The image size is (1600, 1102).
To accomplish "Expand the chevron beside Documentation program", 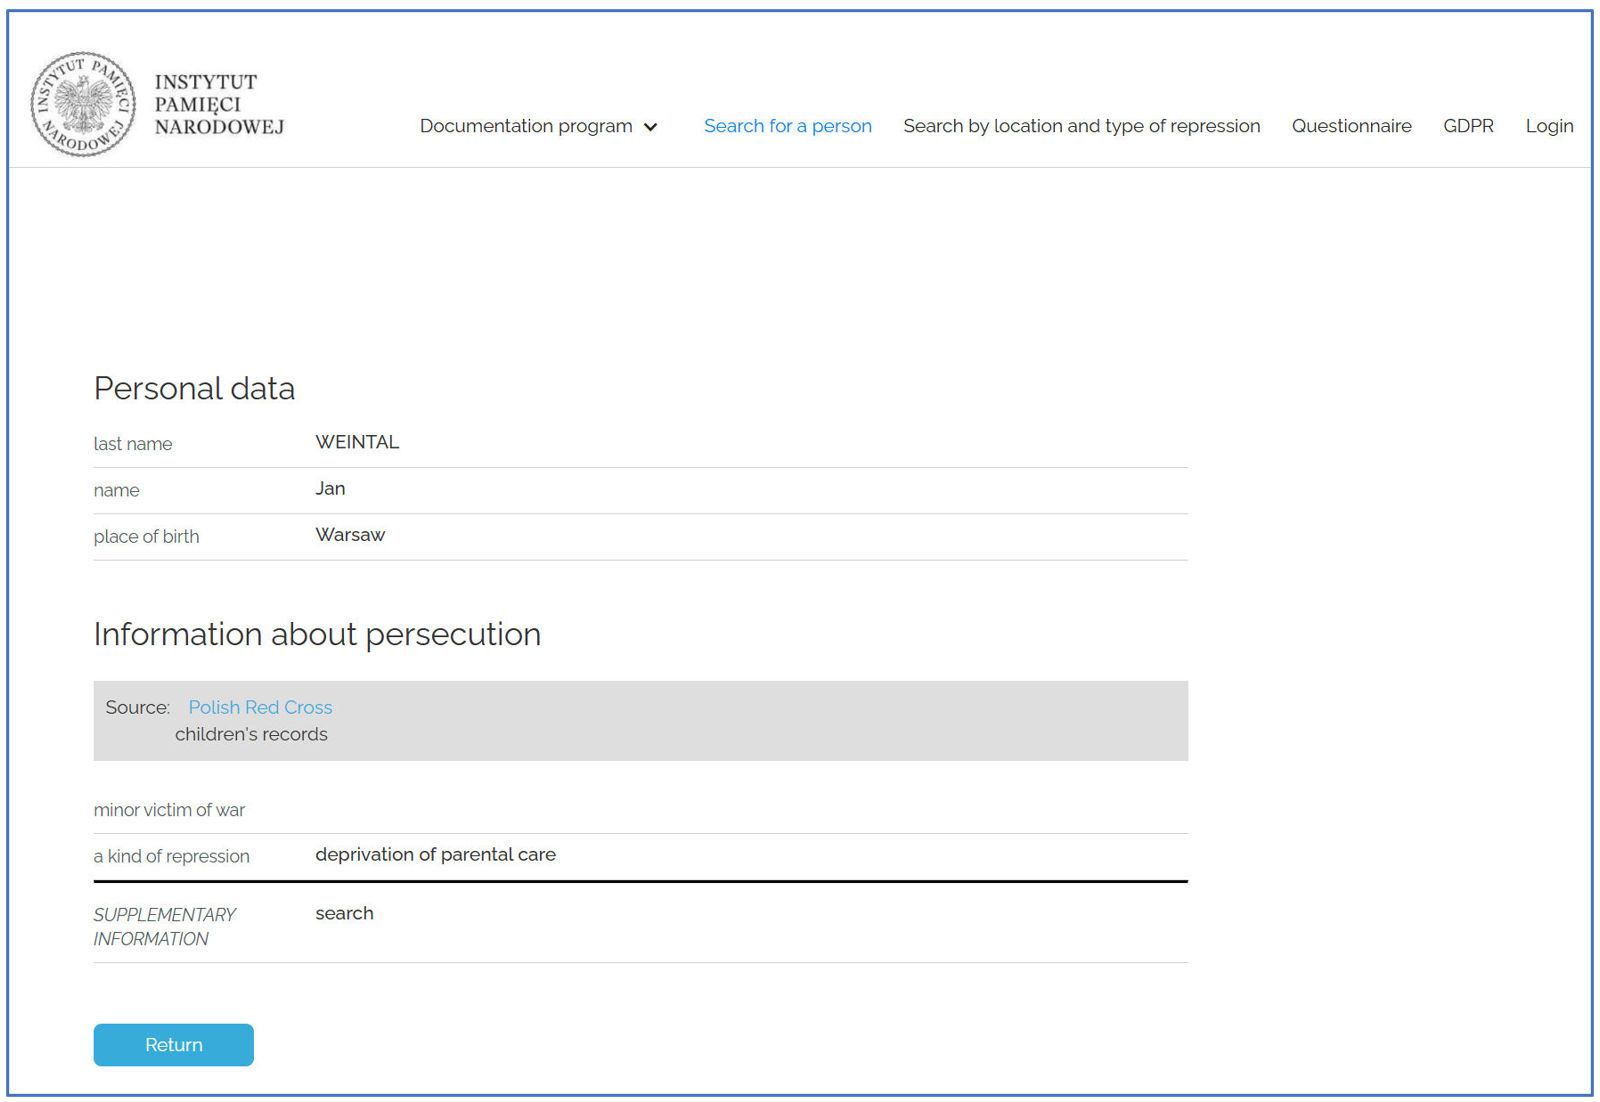I will (651, 127).
